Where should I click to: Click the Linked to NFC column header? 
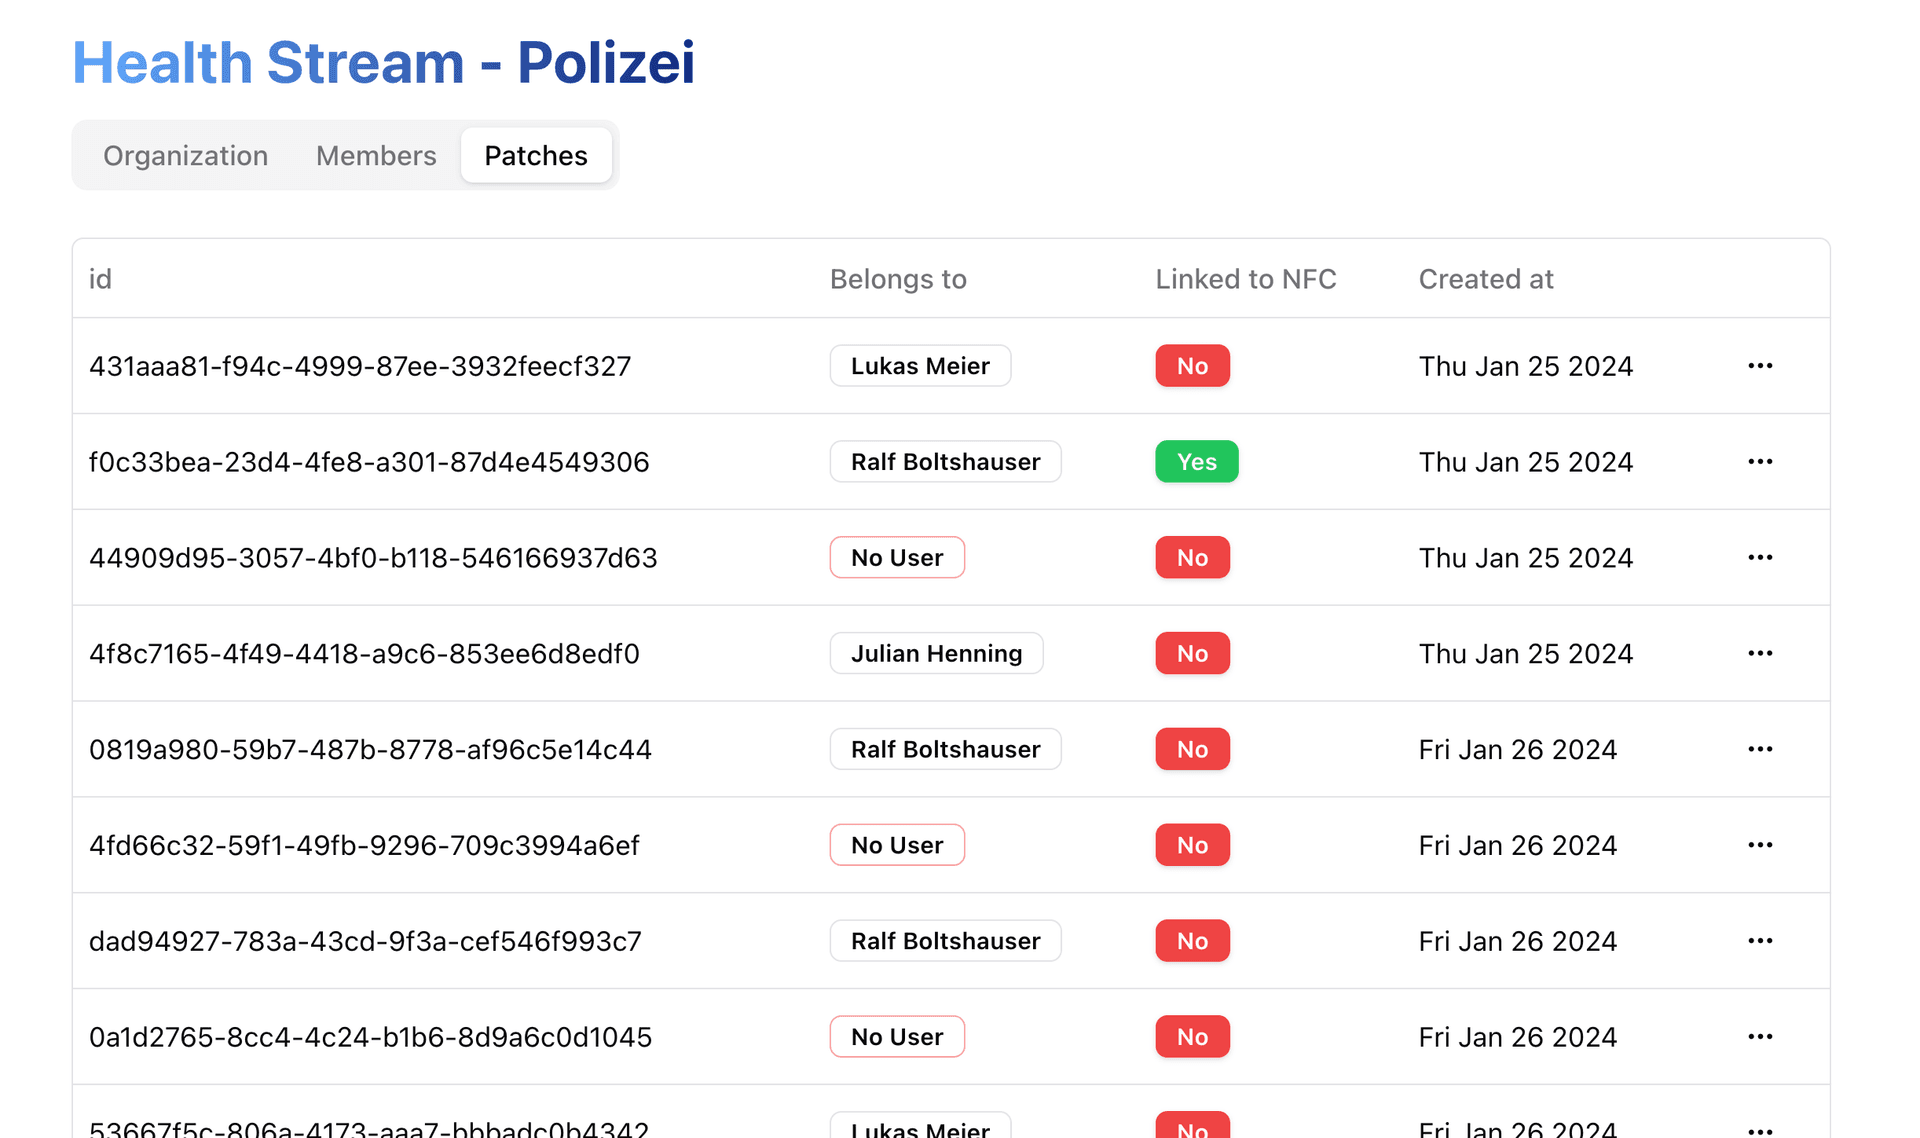(1245, 279)
